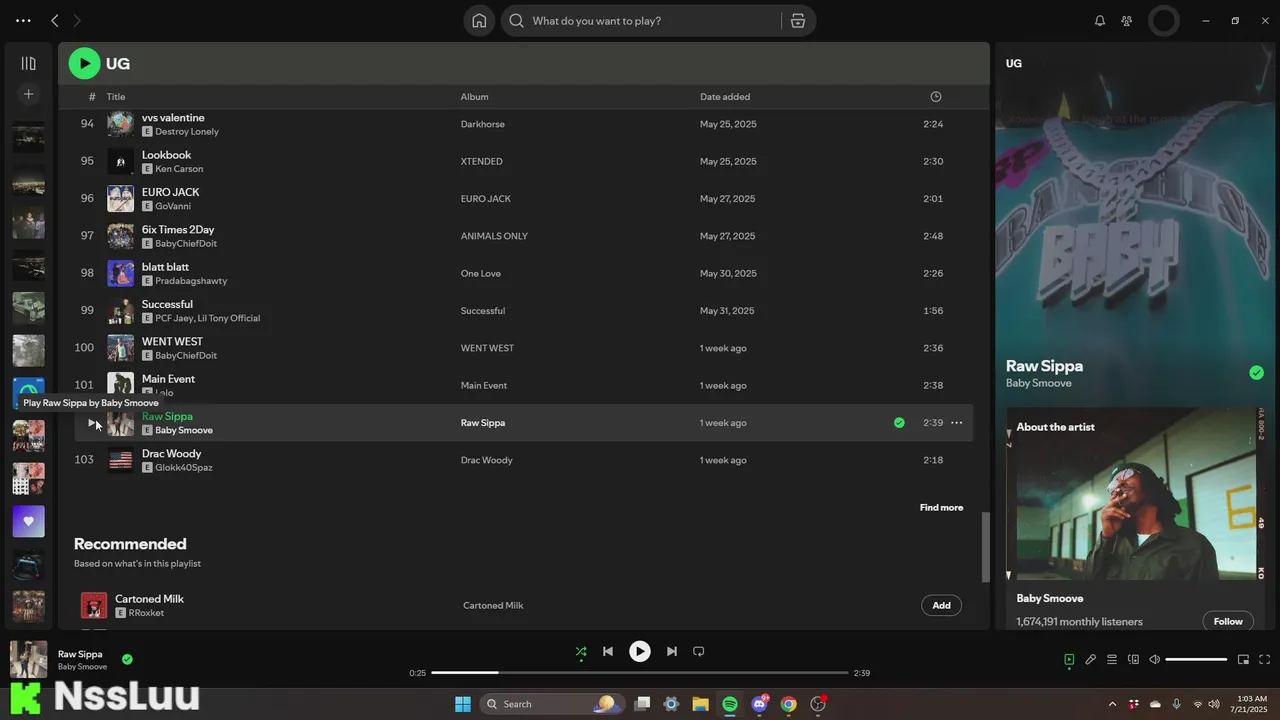The height and width of the screenshot is (720, 1280).
Task: Open the user profile avatar menu
Action: click(x=1164, y=21)
